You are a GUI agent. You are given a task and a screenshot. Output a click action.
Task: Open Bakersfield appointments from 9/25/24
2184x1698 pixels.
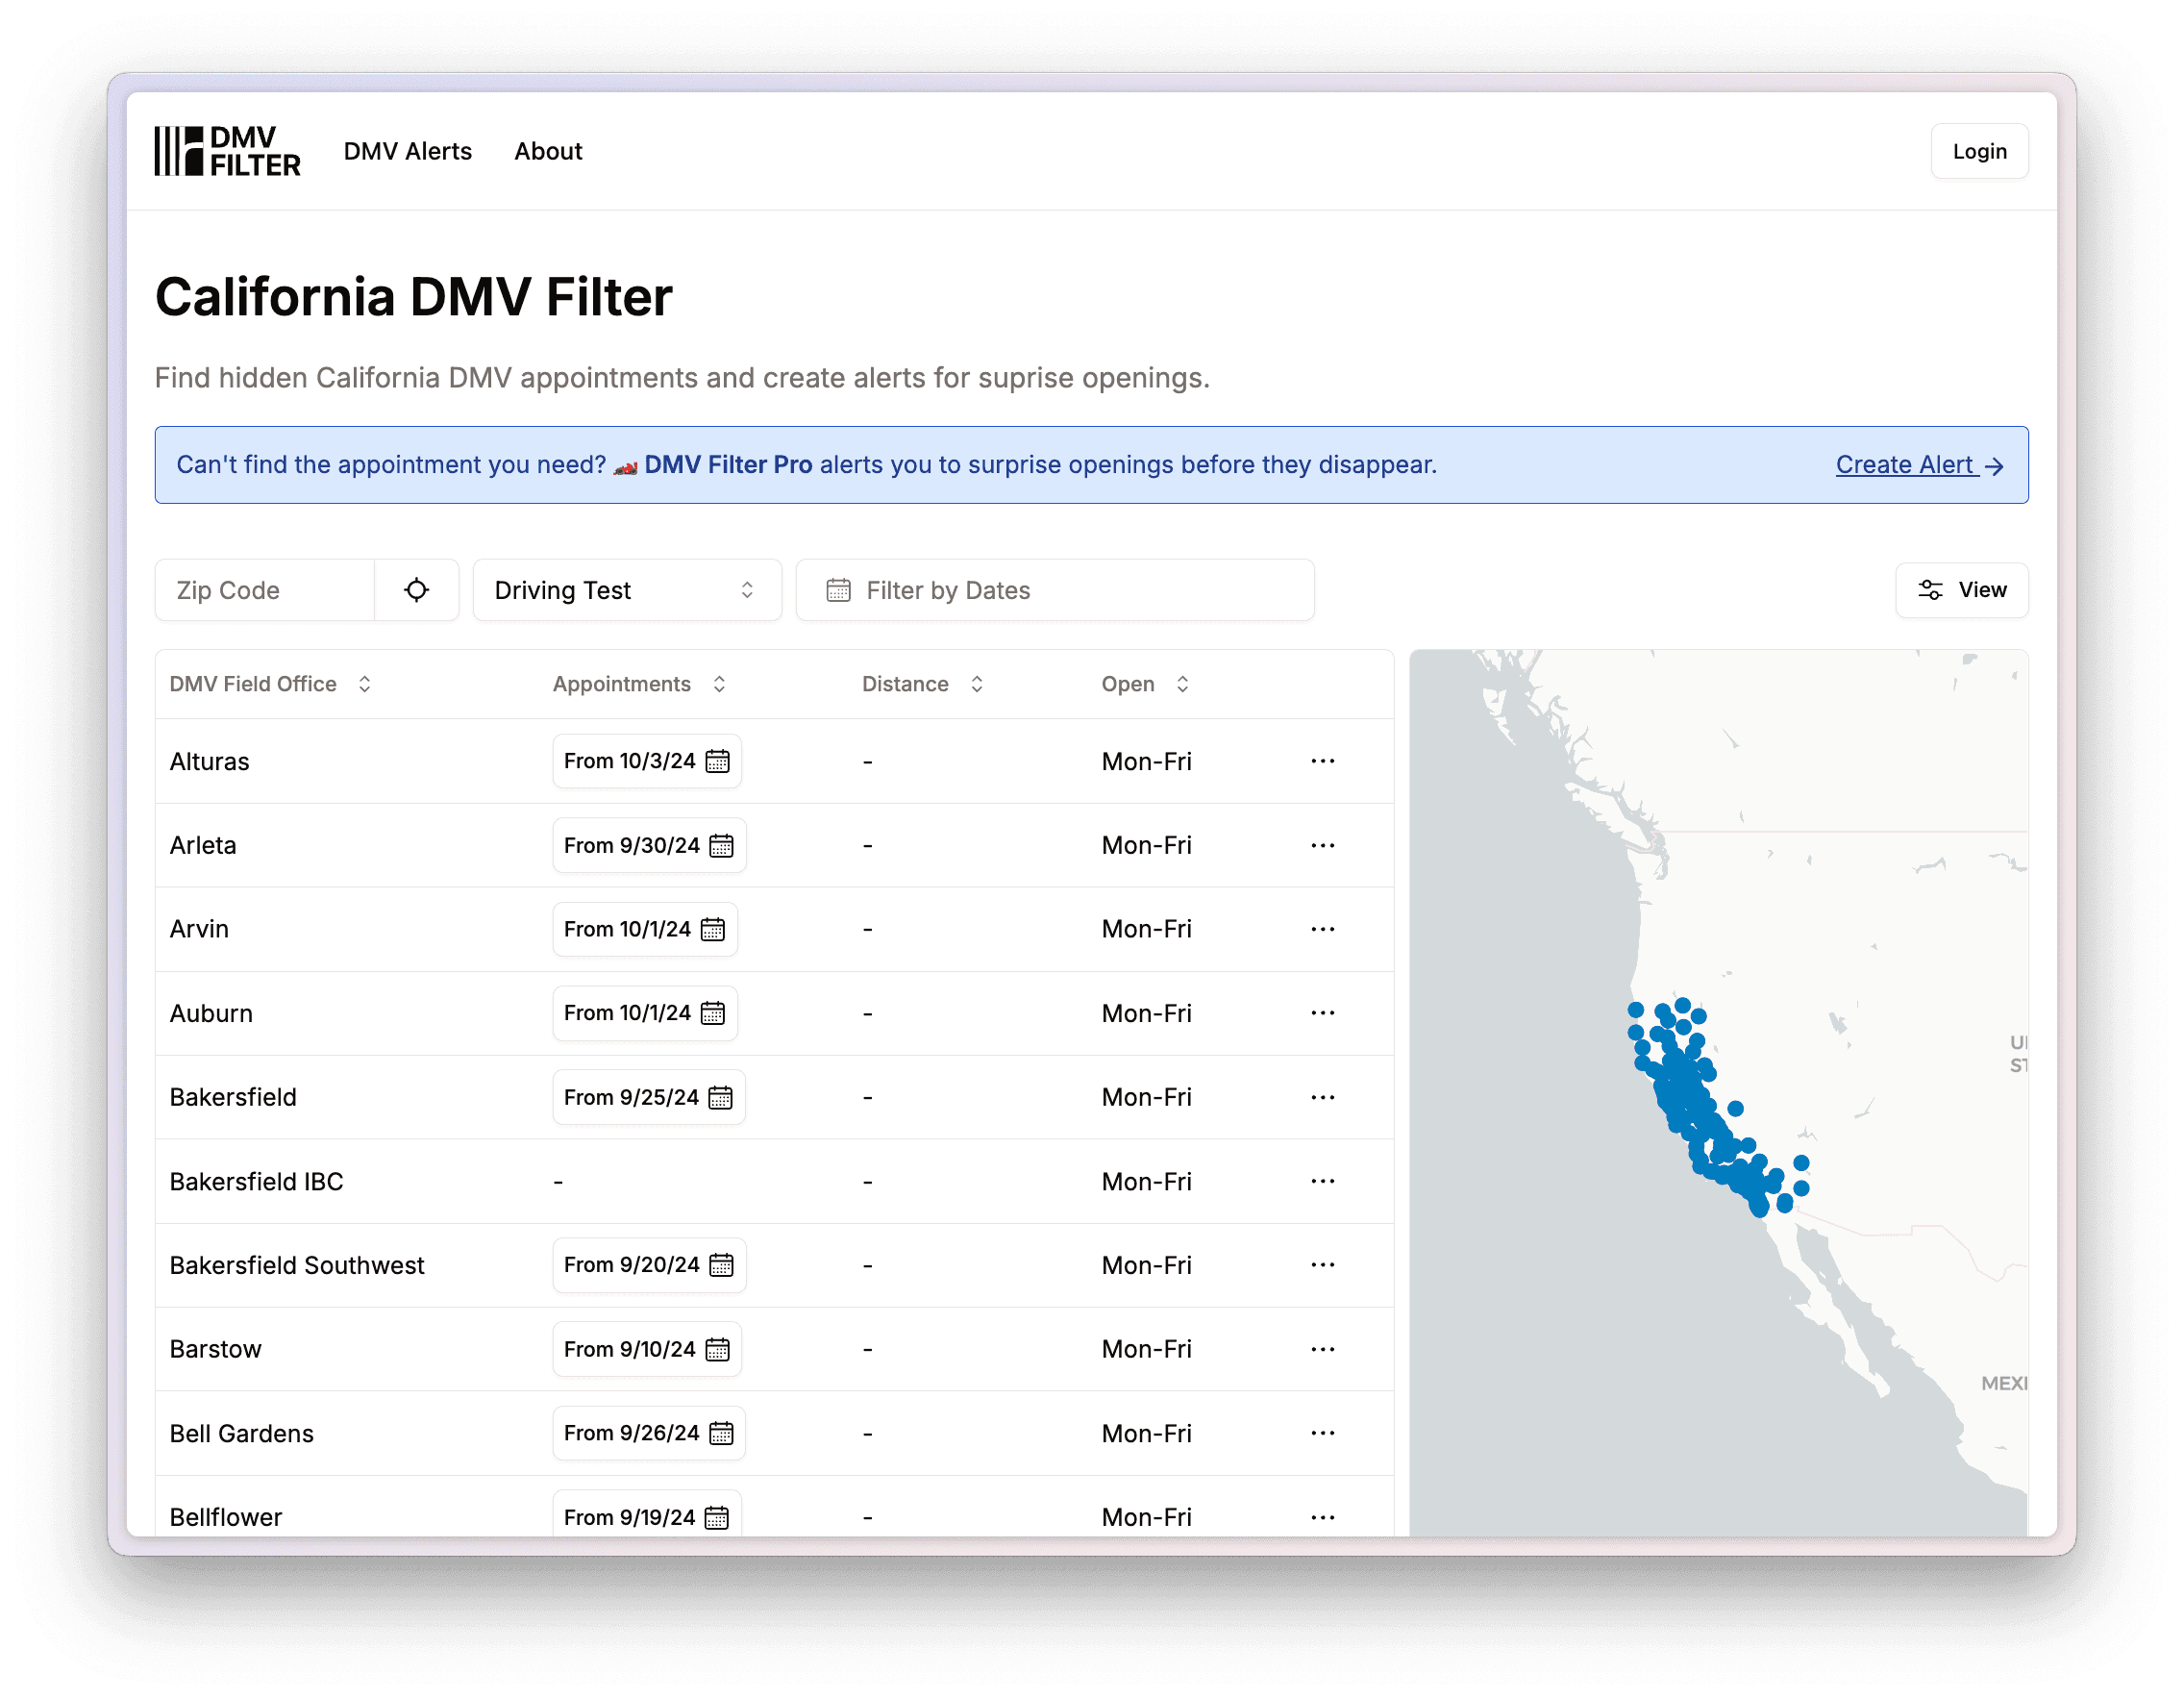coord(648,1097)
